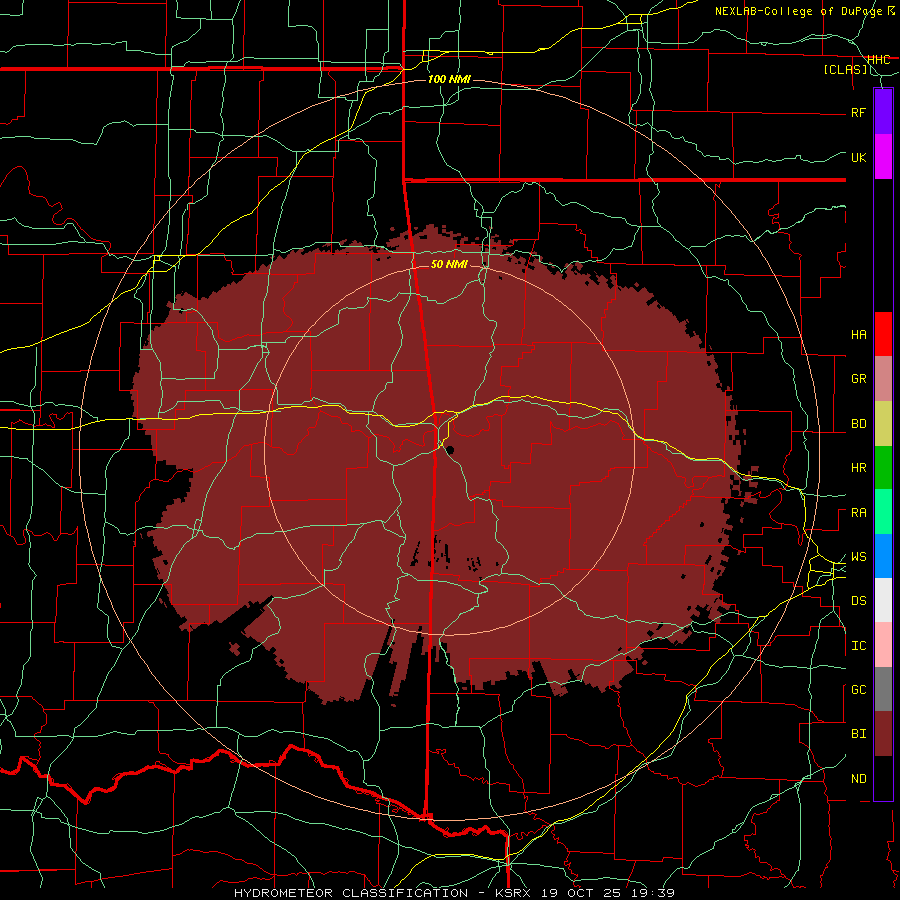Click the [CLAS] units label
900x900 pixels.
coord(845,70)
